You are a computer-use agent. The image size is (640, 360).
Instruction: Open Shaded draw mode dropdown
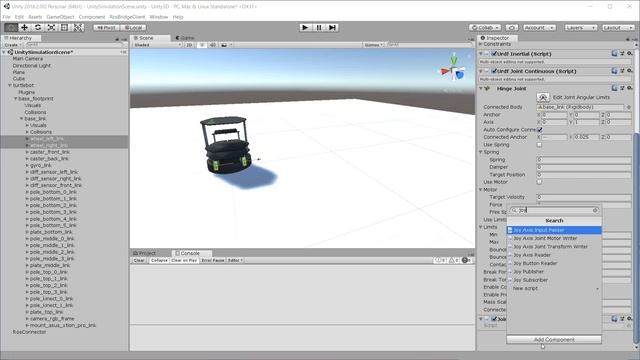[x=157, y=45]
